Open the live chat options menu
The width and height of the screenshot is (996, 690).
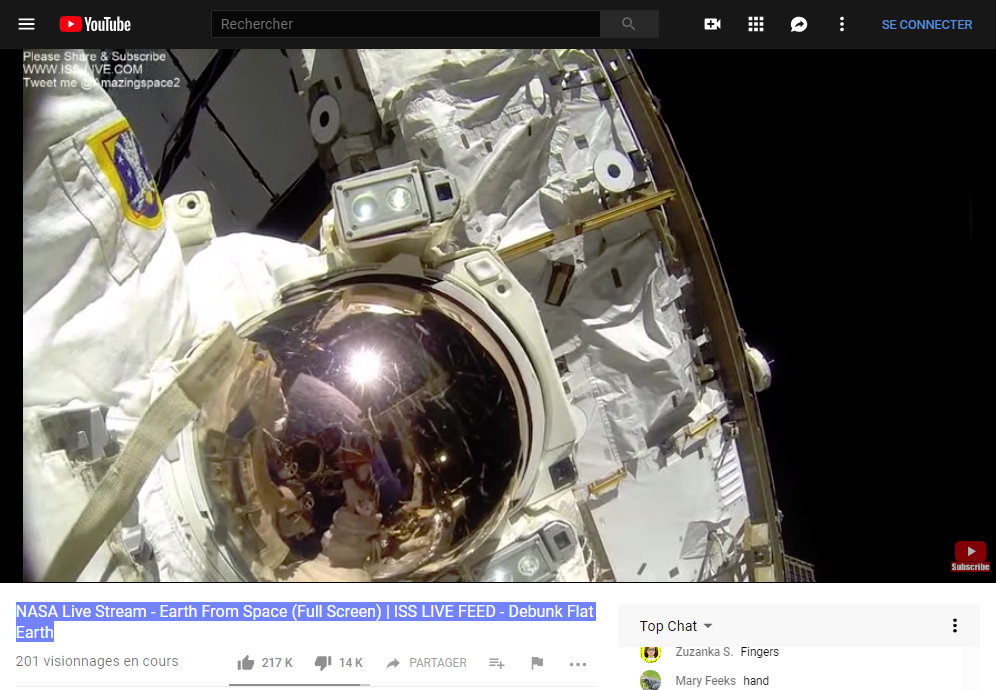955,626
